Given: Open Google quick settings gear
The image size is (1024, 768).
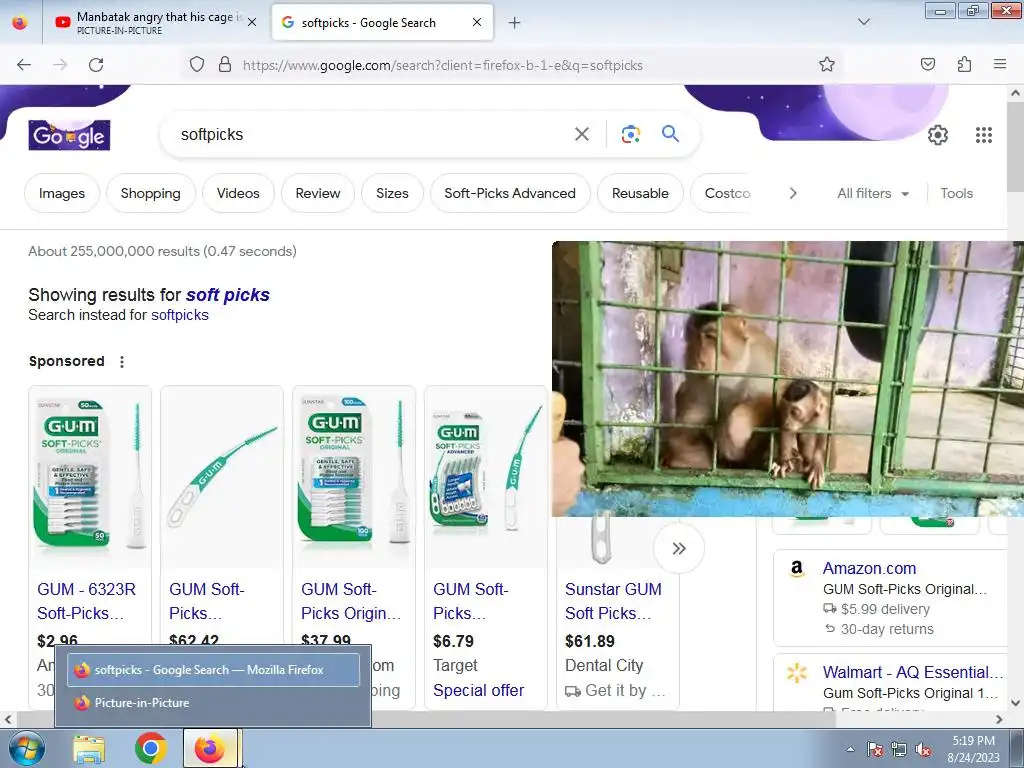Looking at the screenshot, I should click(x=938, y=135).
